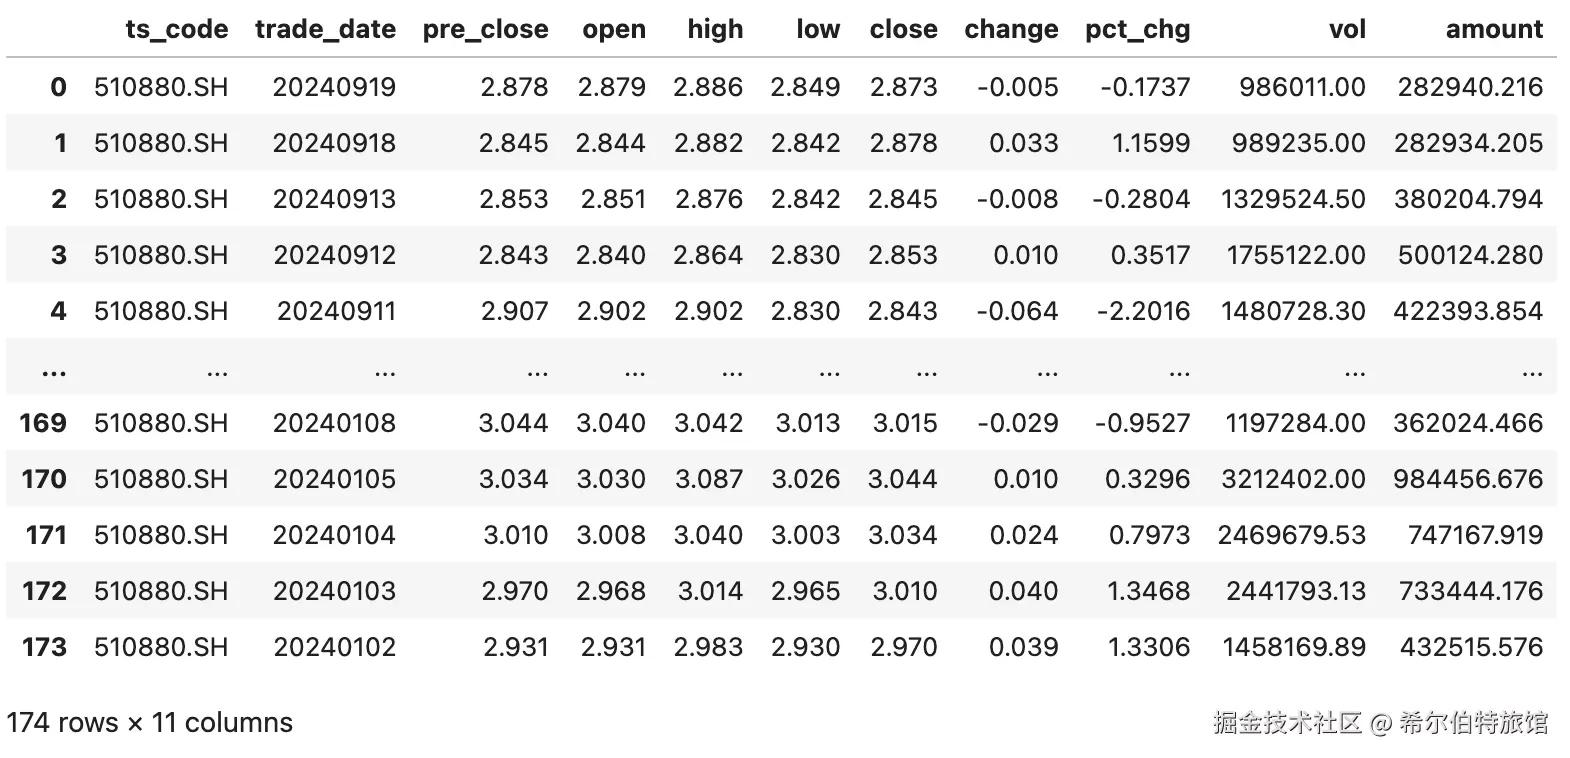This screenshot has width=1570, height=758.
Task: Click the ts_code column header
Action: tap(177, 30)
